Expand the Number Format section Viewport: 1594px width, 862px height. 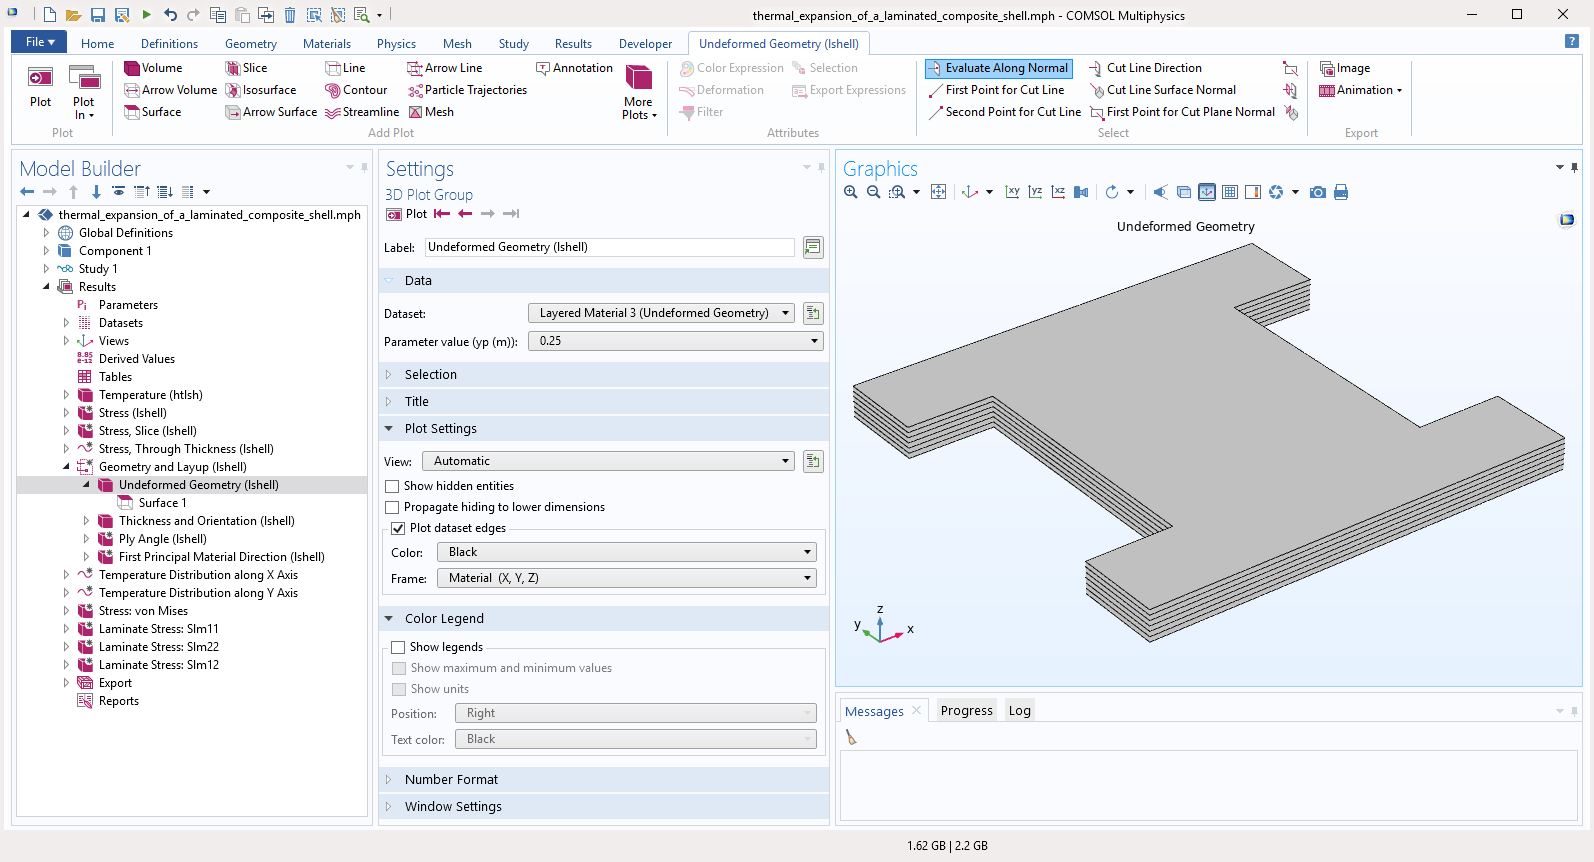click(451, 779)
